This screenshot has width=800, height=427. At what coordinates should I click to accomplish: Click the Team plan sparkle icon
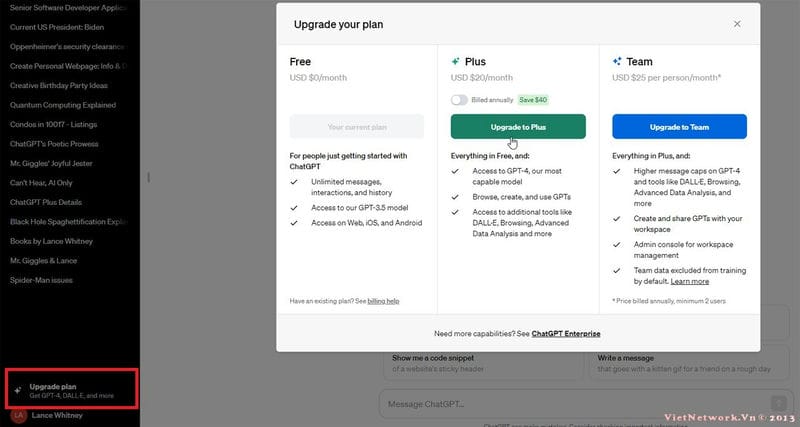click(617, 61)
